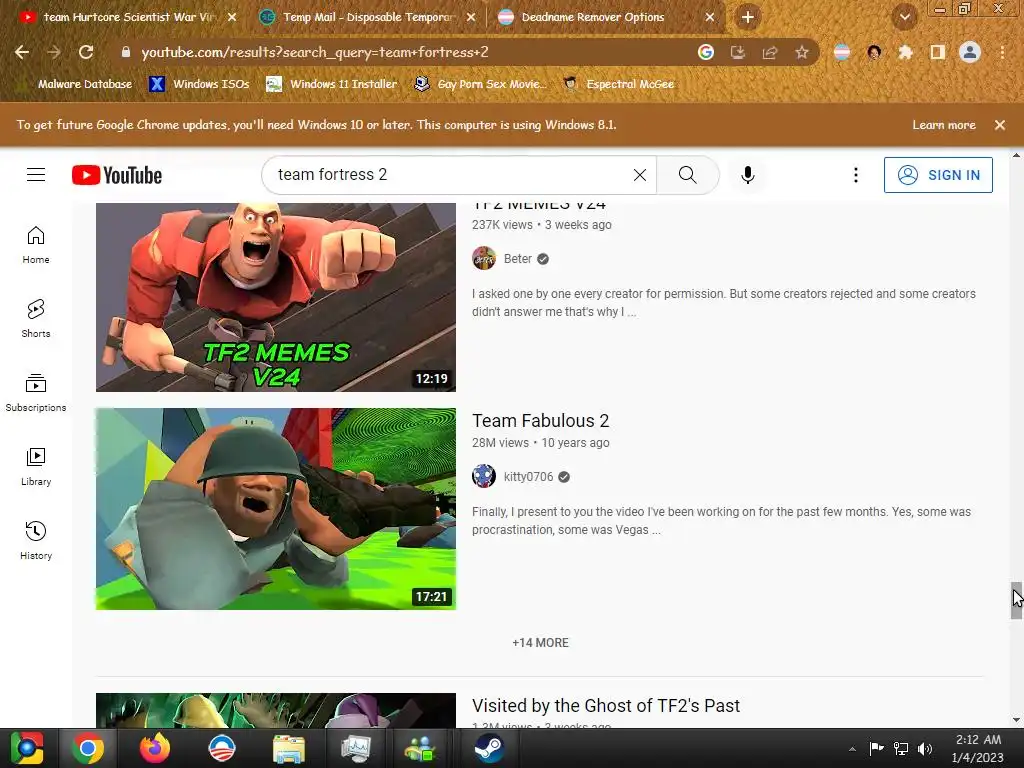Open the kitty0706 channel avatar
1024x768 pixels.
click(x=484, y=477)
